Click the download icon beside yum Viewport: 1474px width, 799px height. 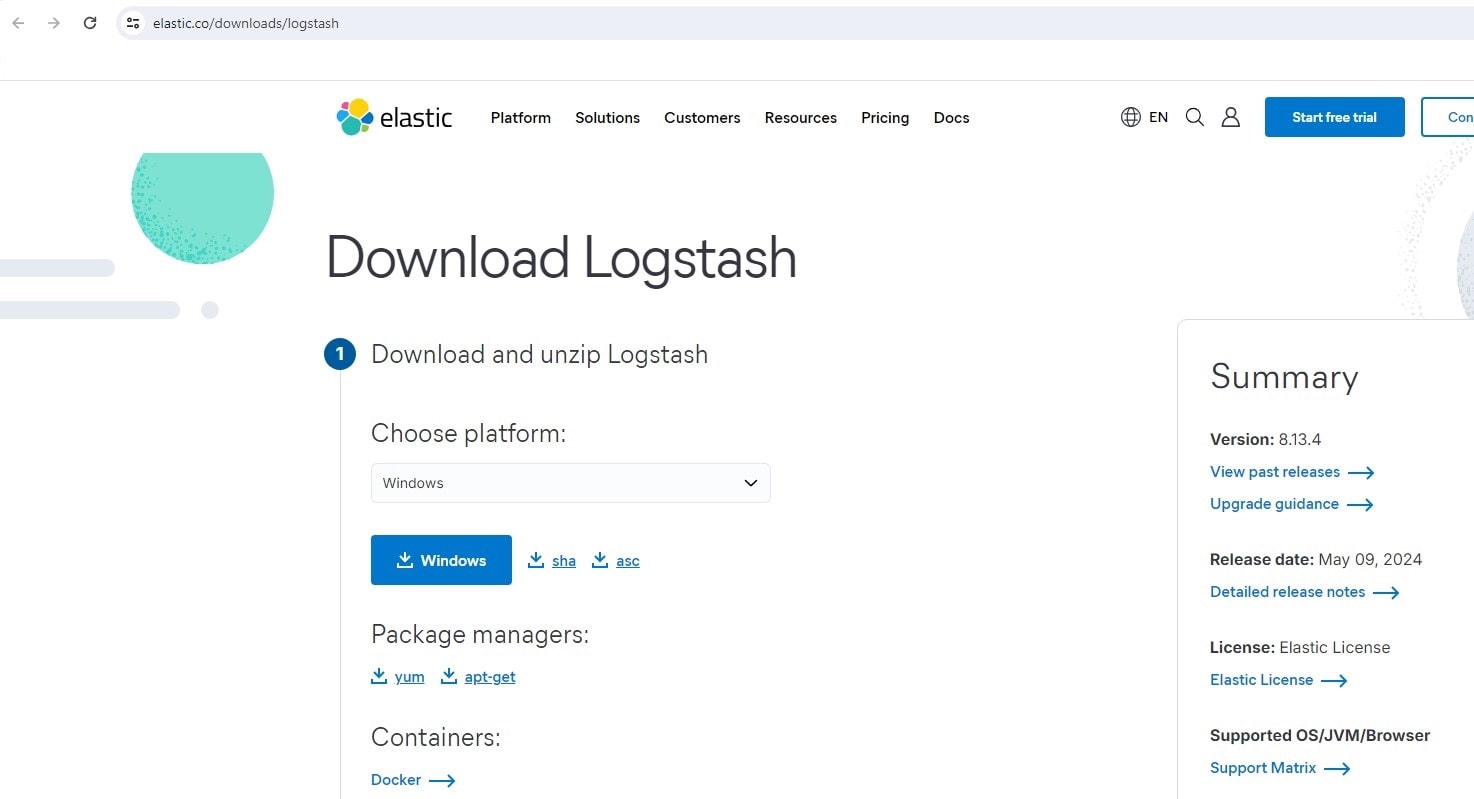[x=379, y=676]
